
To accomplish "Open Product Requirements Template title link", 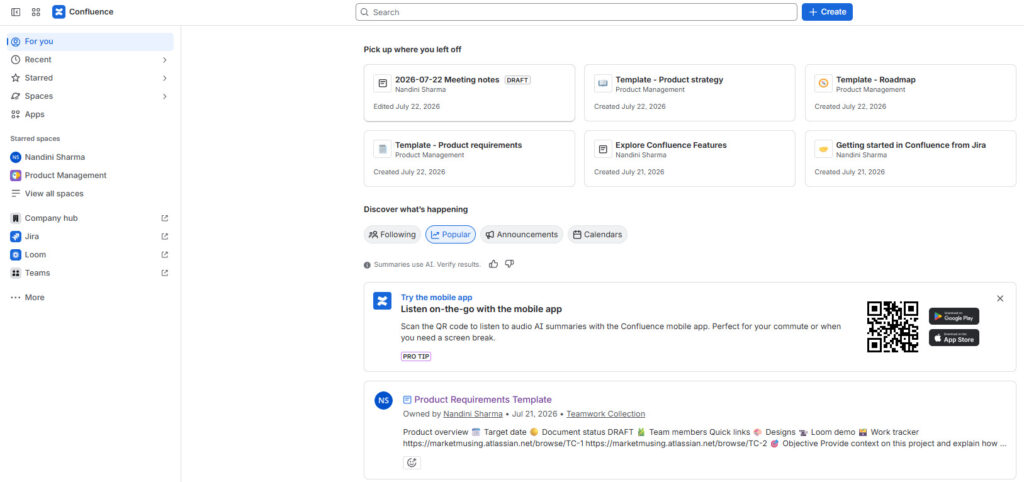I will click(483, 400).
